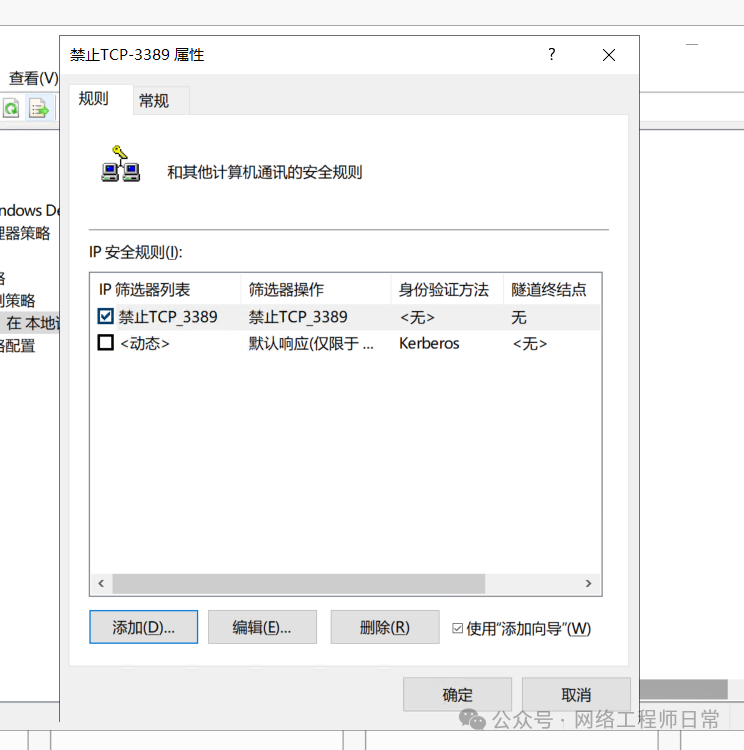Screen dimensions: 744x750
Task: Select the 禁止TCP_3389 filter list name
Action: pyautogui.click(x=168, y=317)
